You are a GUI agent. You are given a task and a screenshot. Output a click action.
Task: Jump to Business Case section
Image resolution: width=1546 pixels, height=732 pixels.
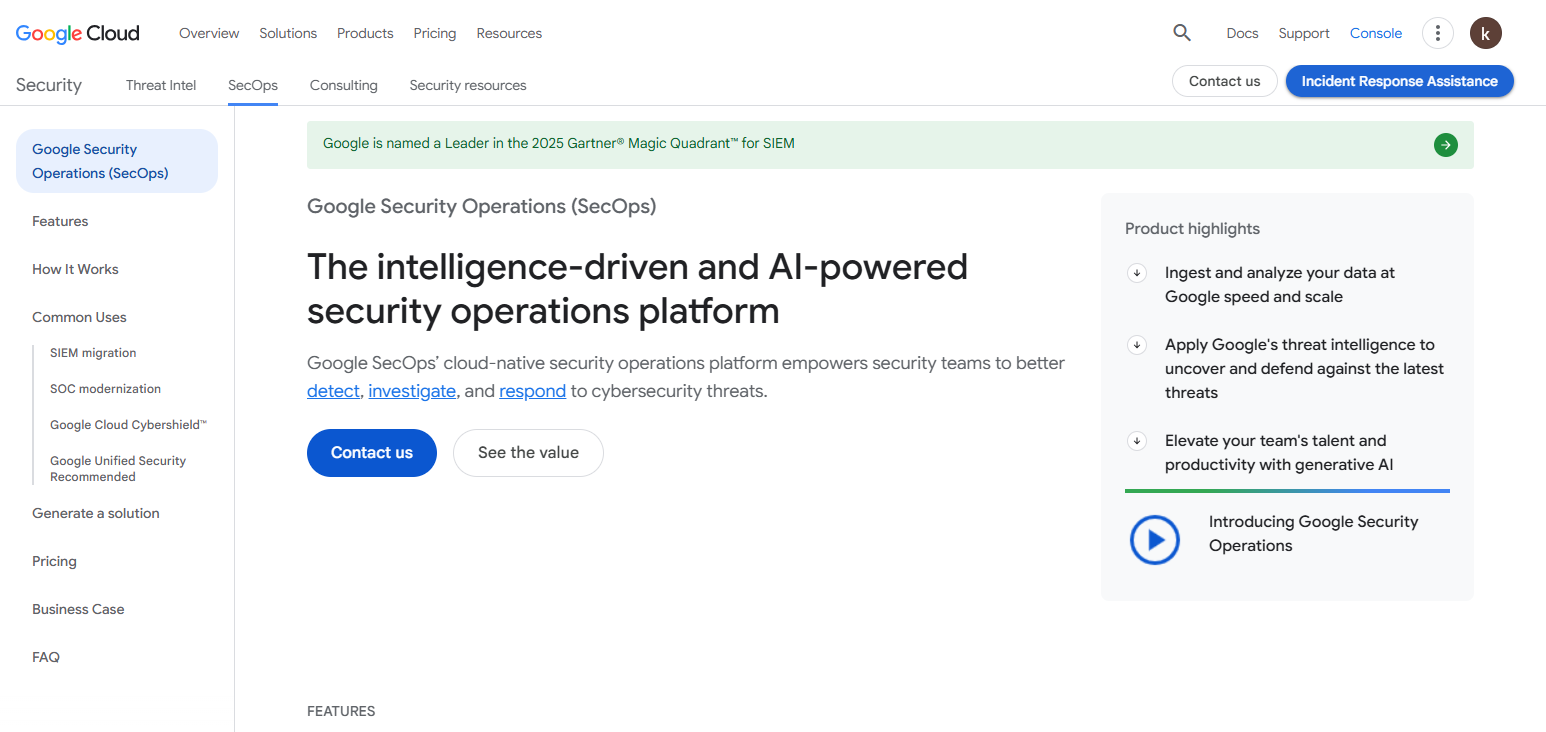point(78,609)
